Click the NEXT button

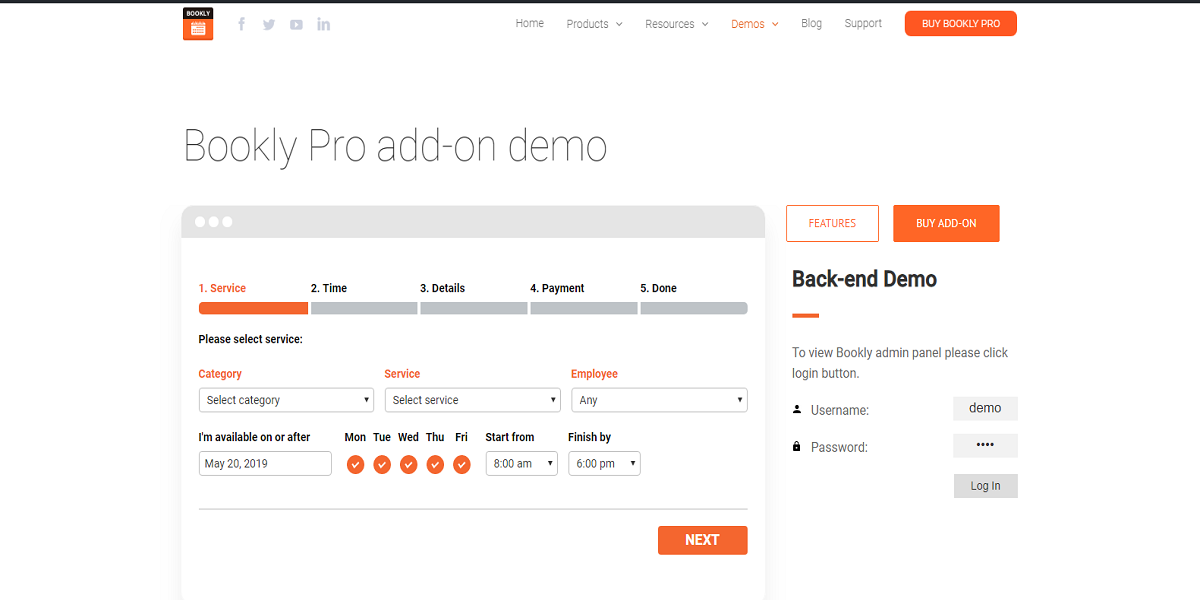[702, 540]
